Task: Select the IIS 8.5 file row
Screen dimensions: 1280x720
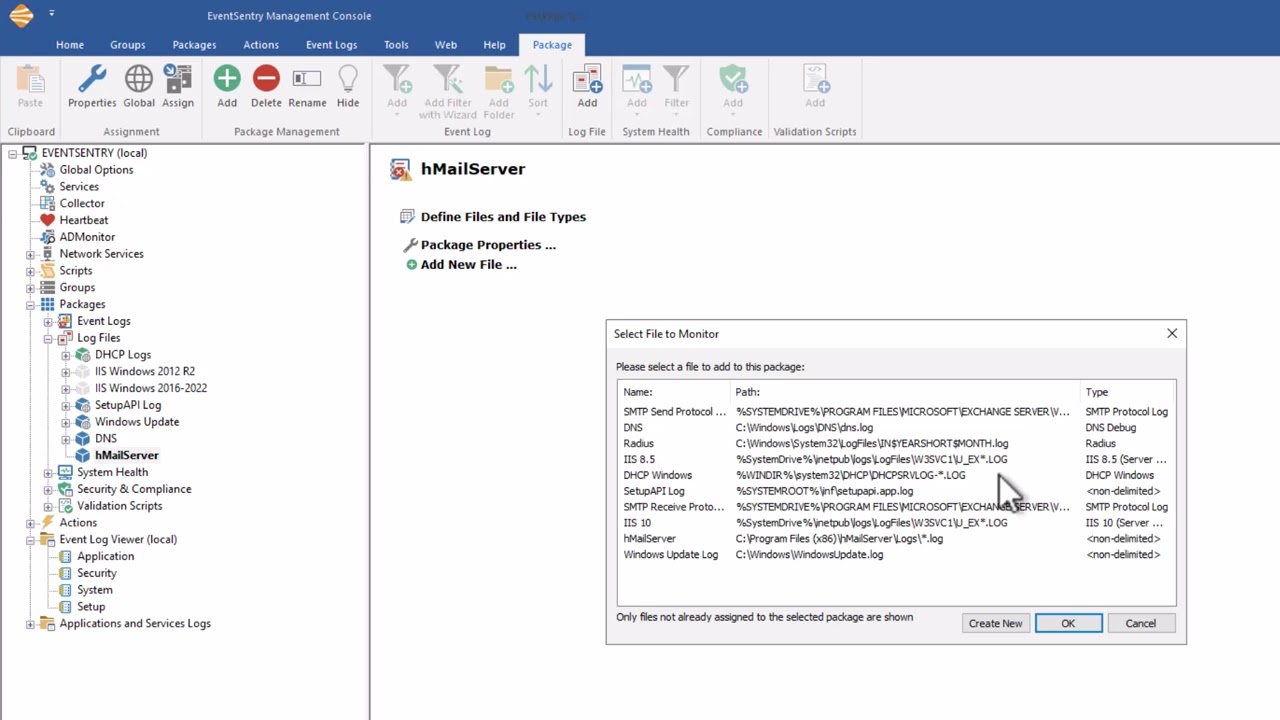Action: [x=896, y=460]
